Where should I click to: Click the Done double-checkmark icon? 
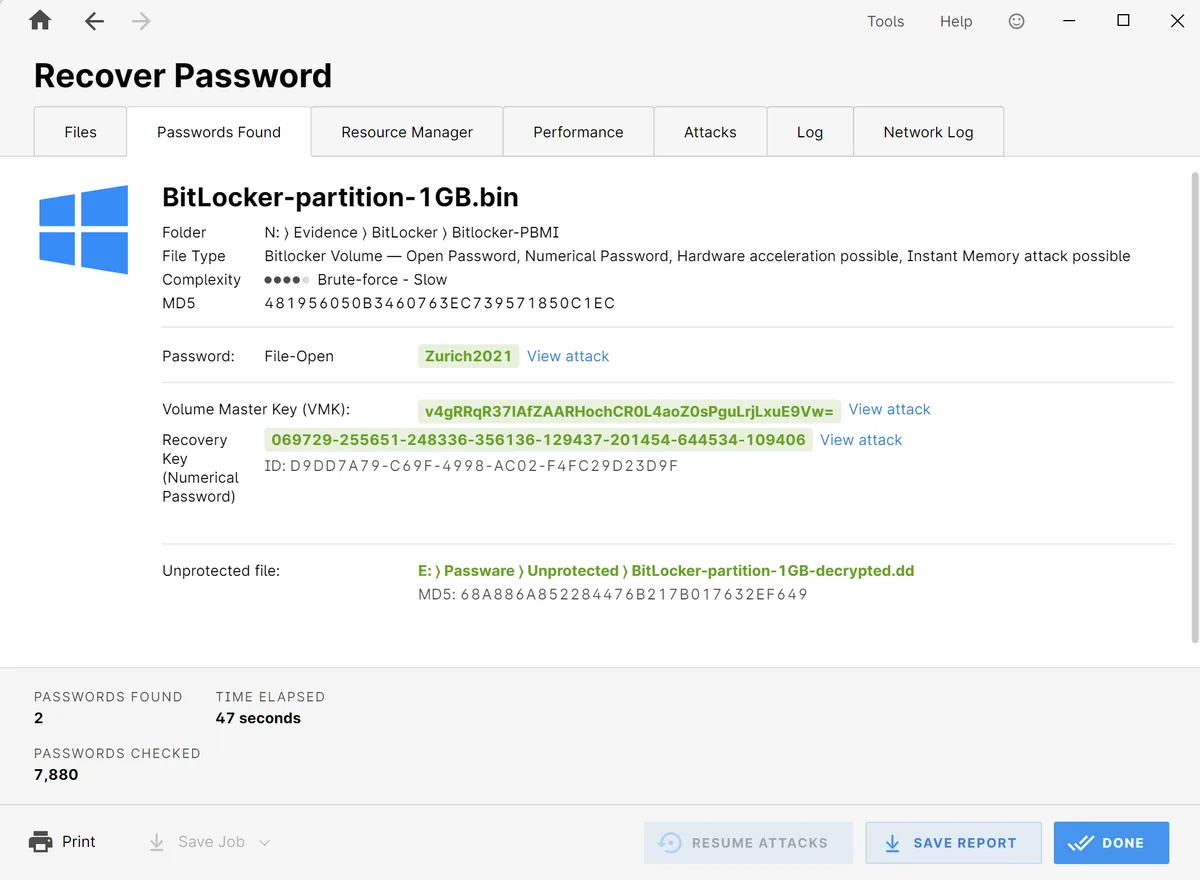pyautogui.click(x=1081, y=843)
